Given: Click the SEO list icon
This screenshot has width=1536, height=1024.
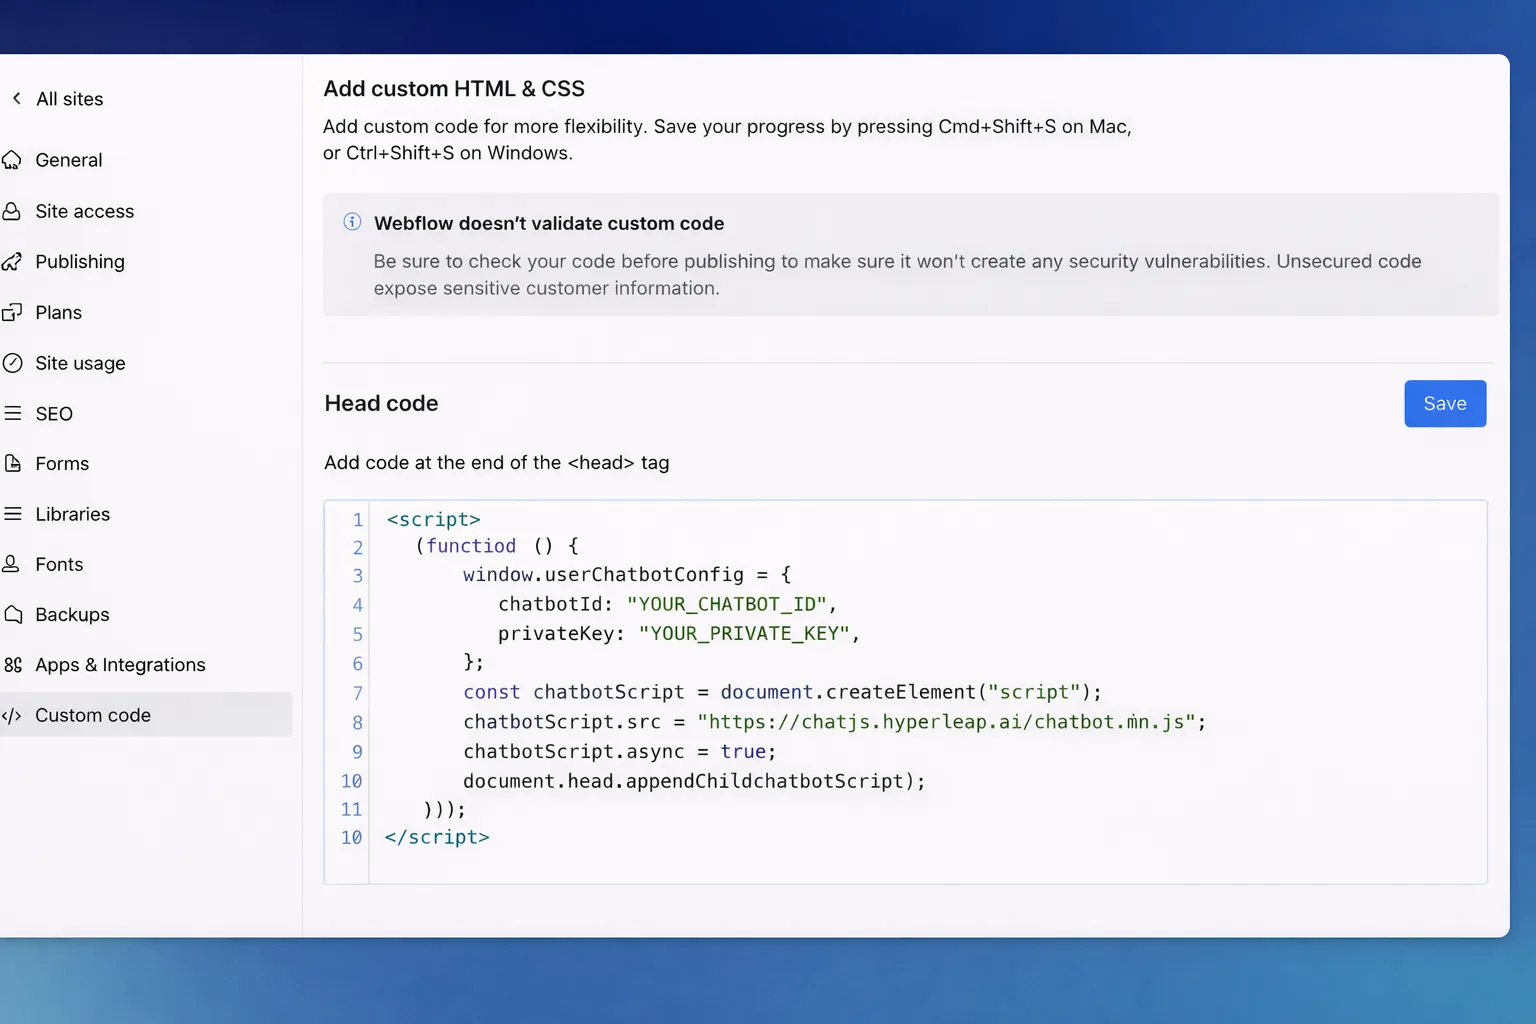Looking at the screenshot, I should [x=14, y=413].
